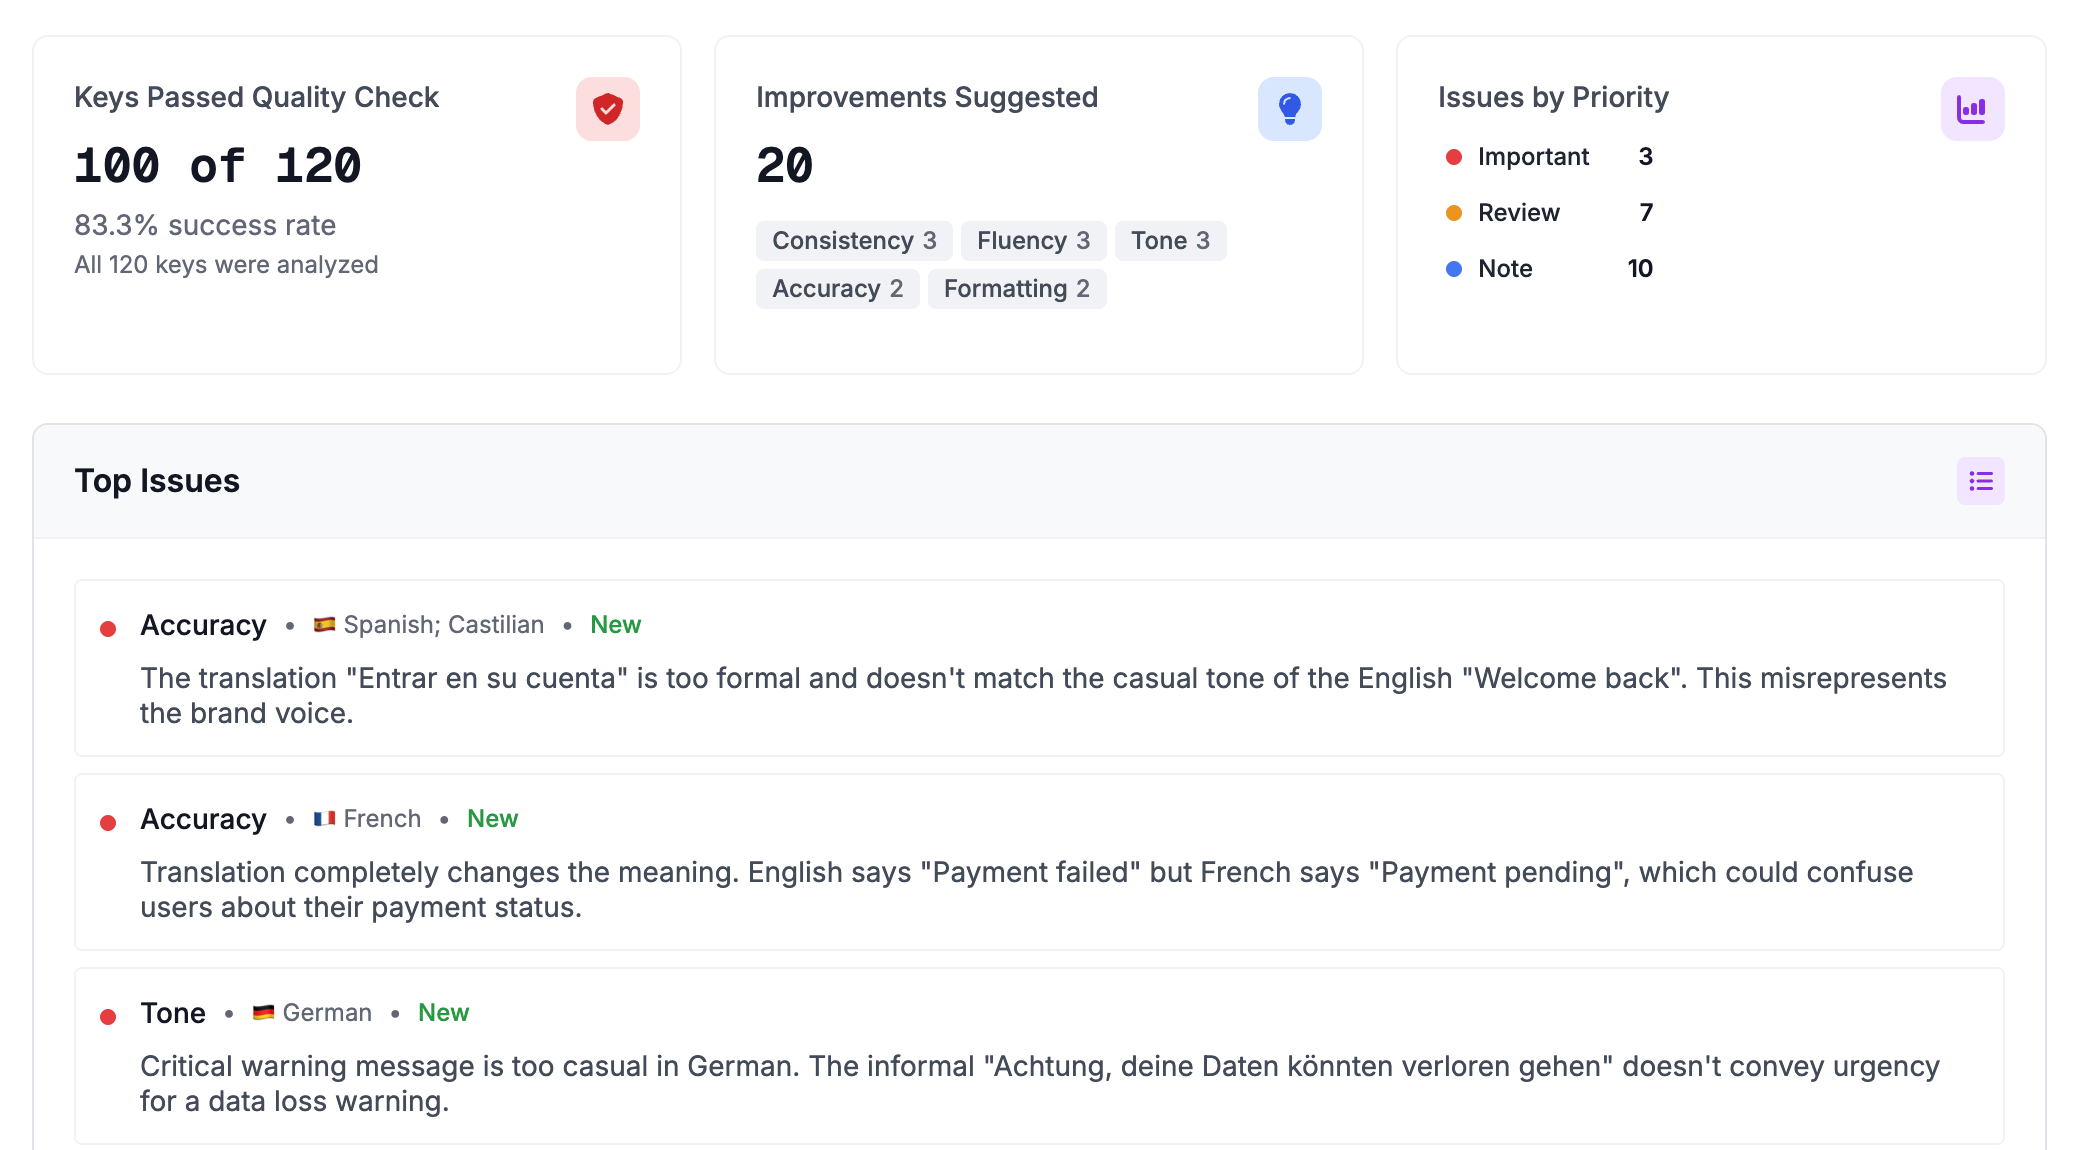Select the Review priority row

[x=1548, y=213]
